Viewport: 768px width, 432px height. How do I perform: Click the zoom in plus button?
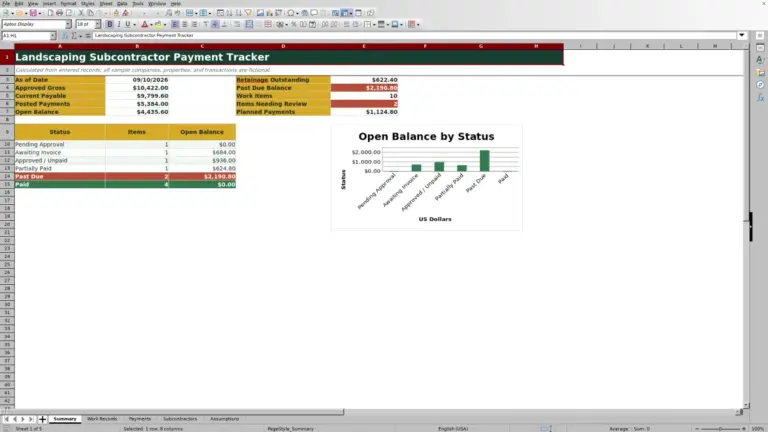click(744, 429)
